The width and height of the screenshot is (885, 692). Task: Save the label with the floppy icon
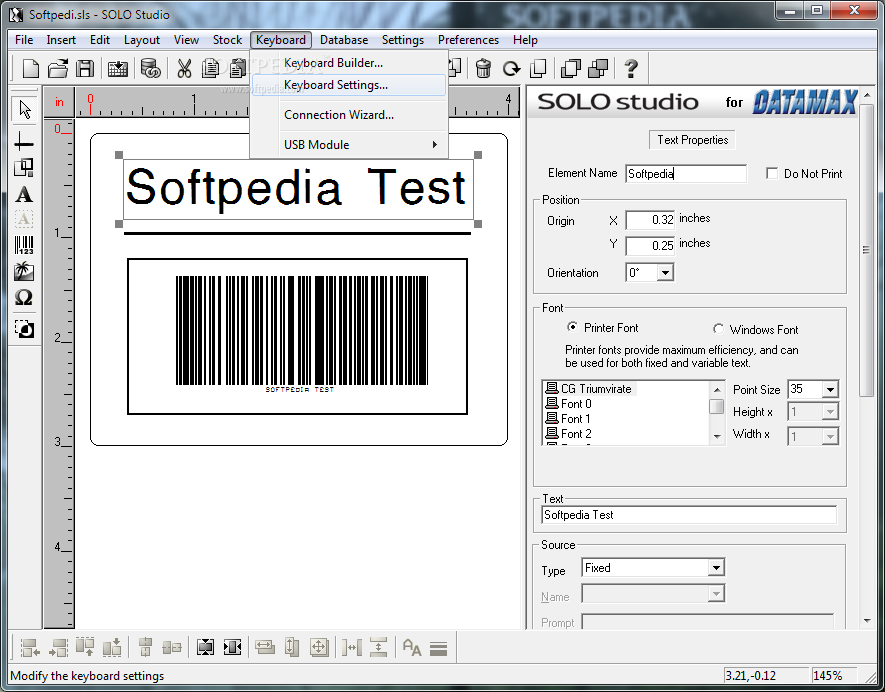point(85,69)
